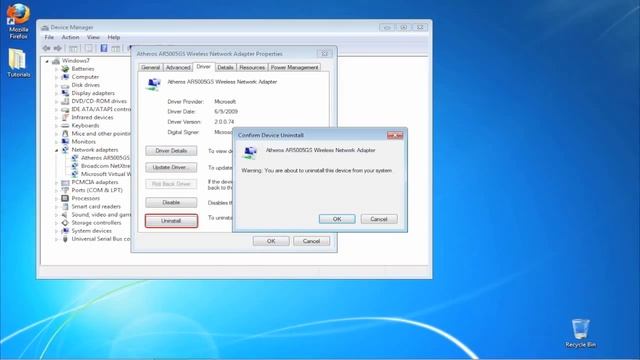The width and height of the screenshot is (640, 360).
Task: Open the Tutorials folder on the desktop
Action: point(18,63)
